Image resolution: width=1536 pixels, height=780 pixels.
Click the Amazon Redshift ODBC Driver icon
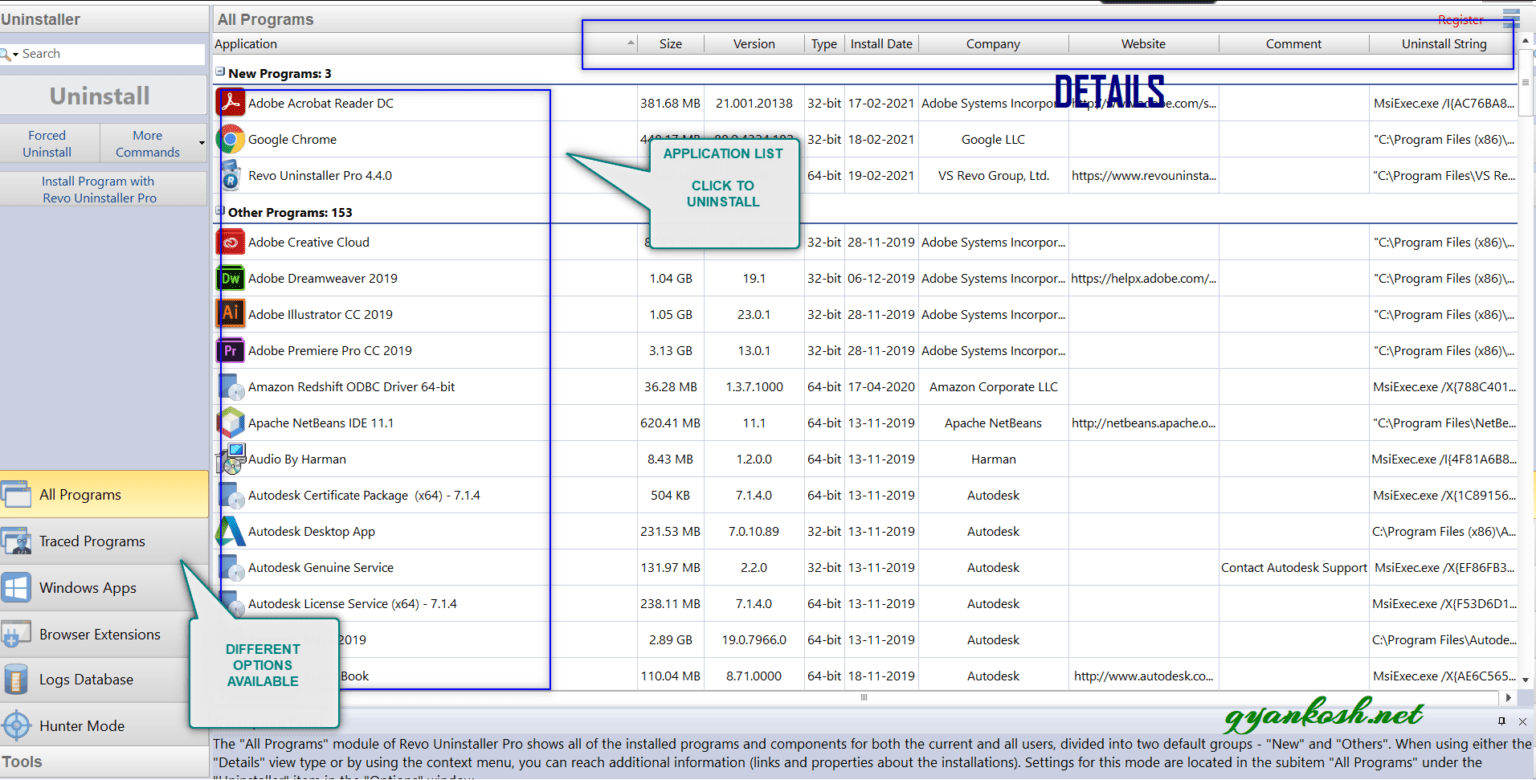(232, 387)
